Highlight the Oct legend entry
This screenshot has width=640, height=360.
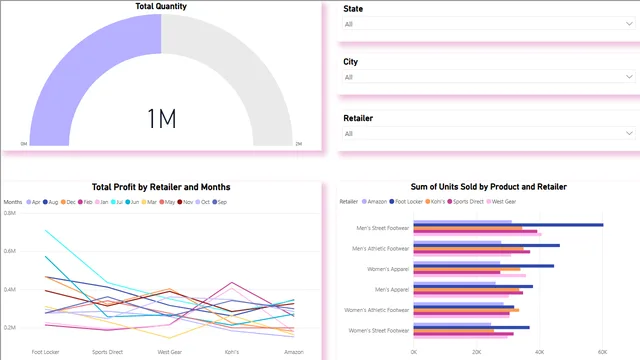[202, 202]
